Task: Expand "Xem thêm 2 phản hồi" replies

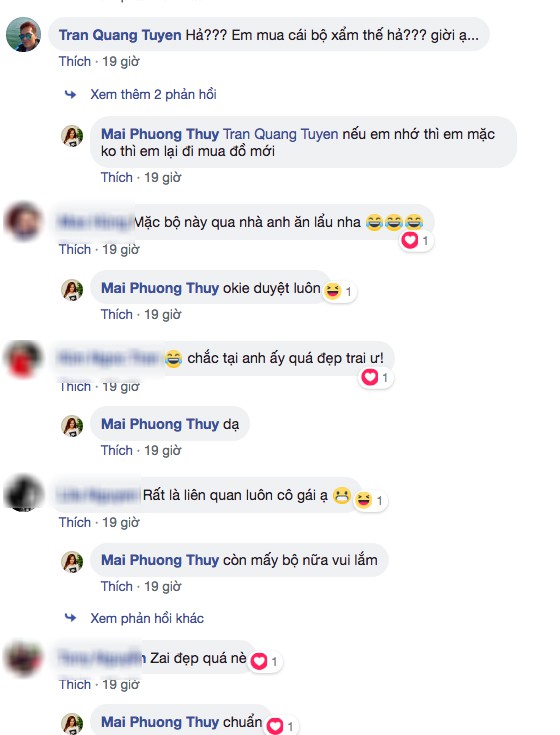Action: [153, 95]
